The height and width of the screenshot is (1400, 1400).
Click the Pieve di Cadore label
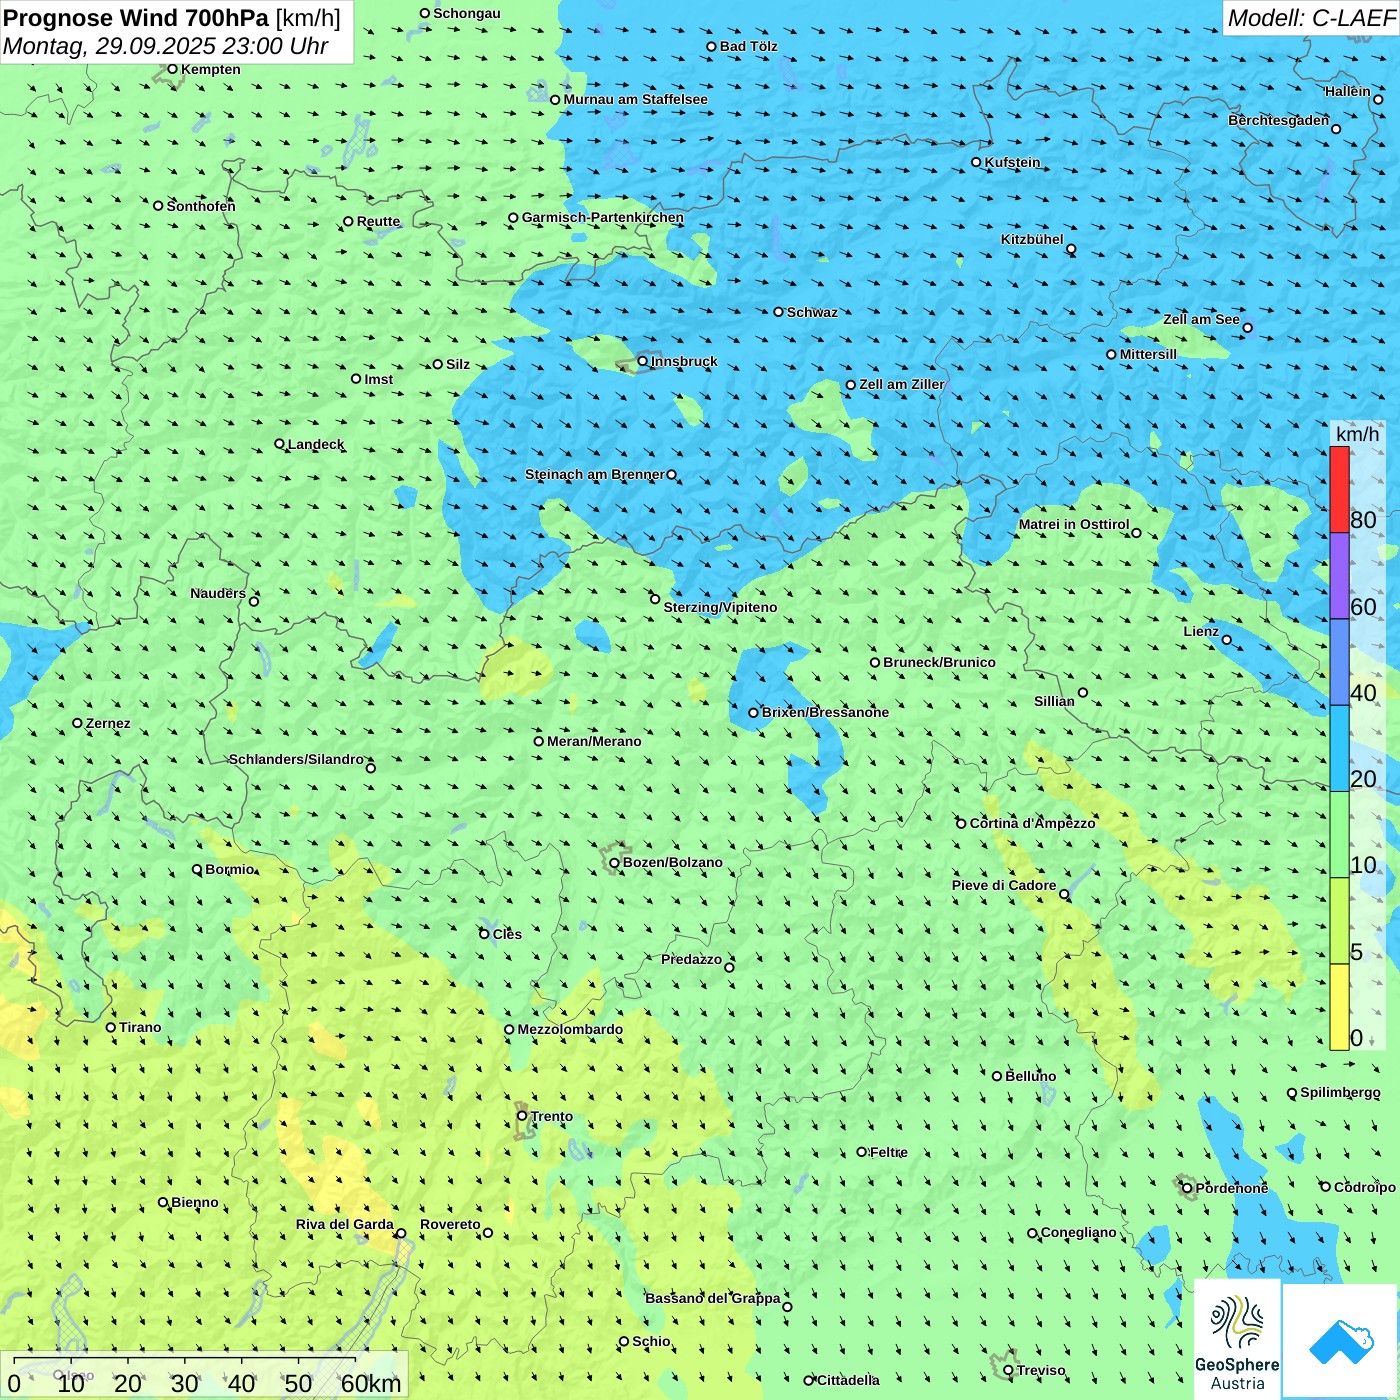pyautogui.click(x=1004, y=885)
